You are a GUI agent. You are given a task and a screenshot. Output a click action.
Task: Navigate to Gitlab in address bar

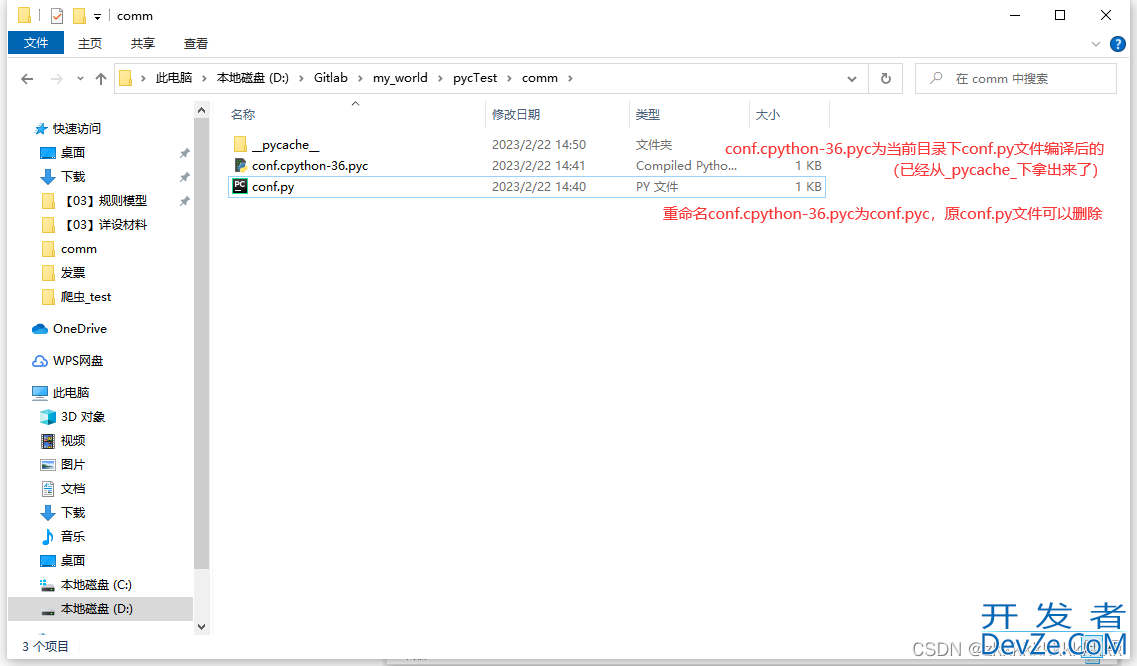pos(331,78)
